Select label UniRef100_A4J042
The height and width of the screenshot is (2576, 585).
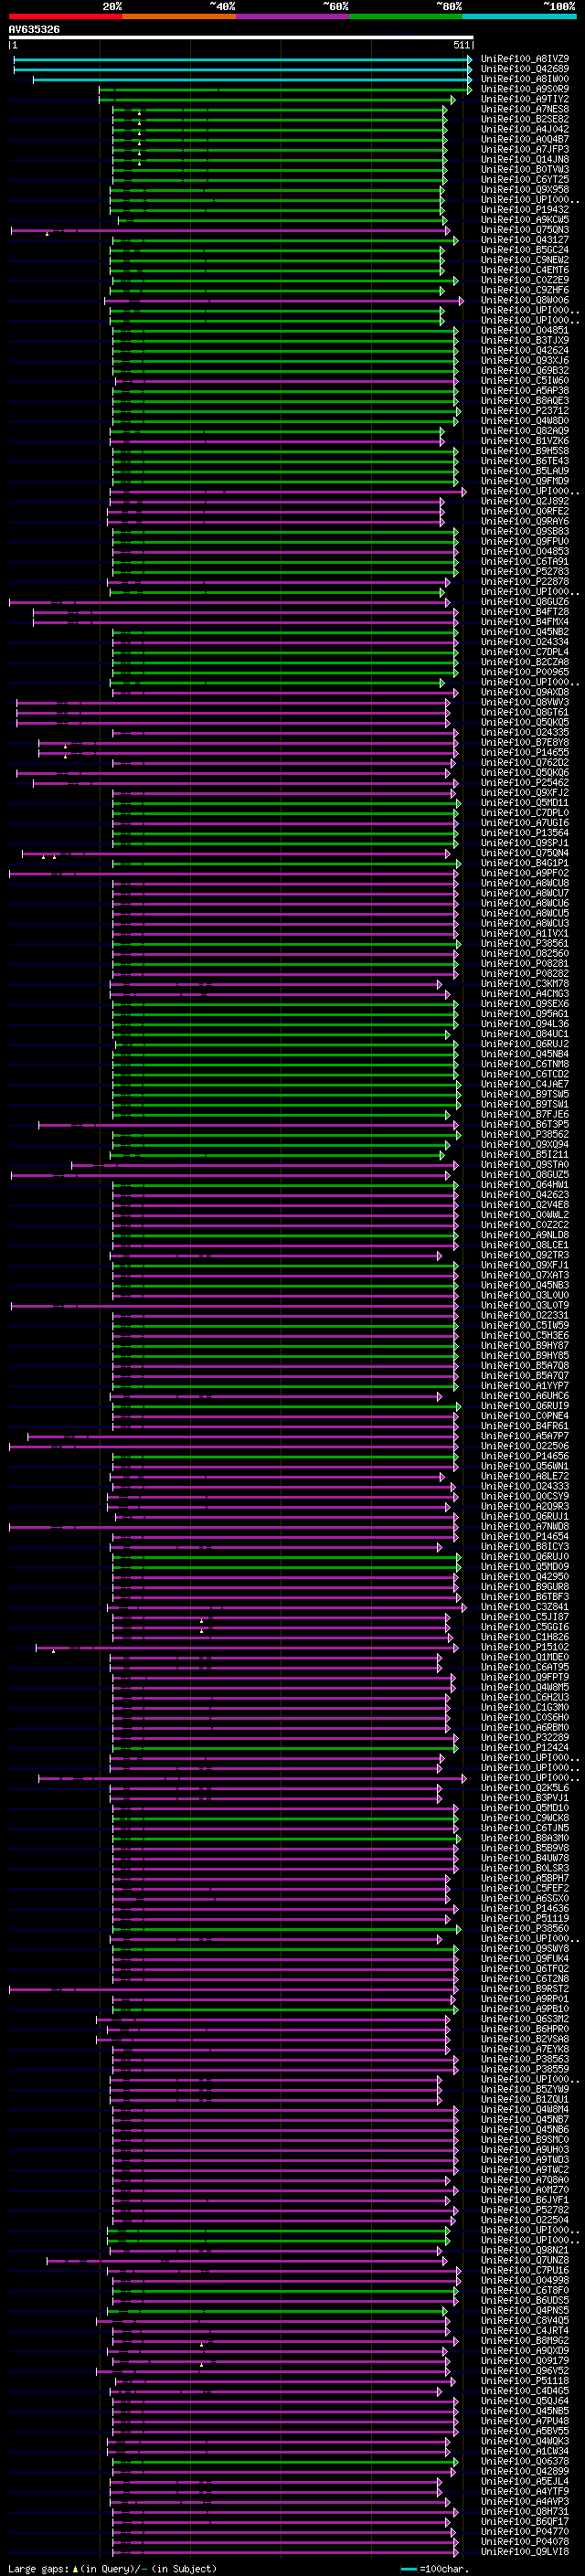point(524,129)
